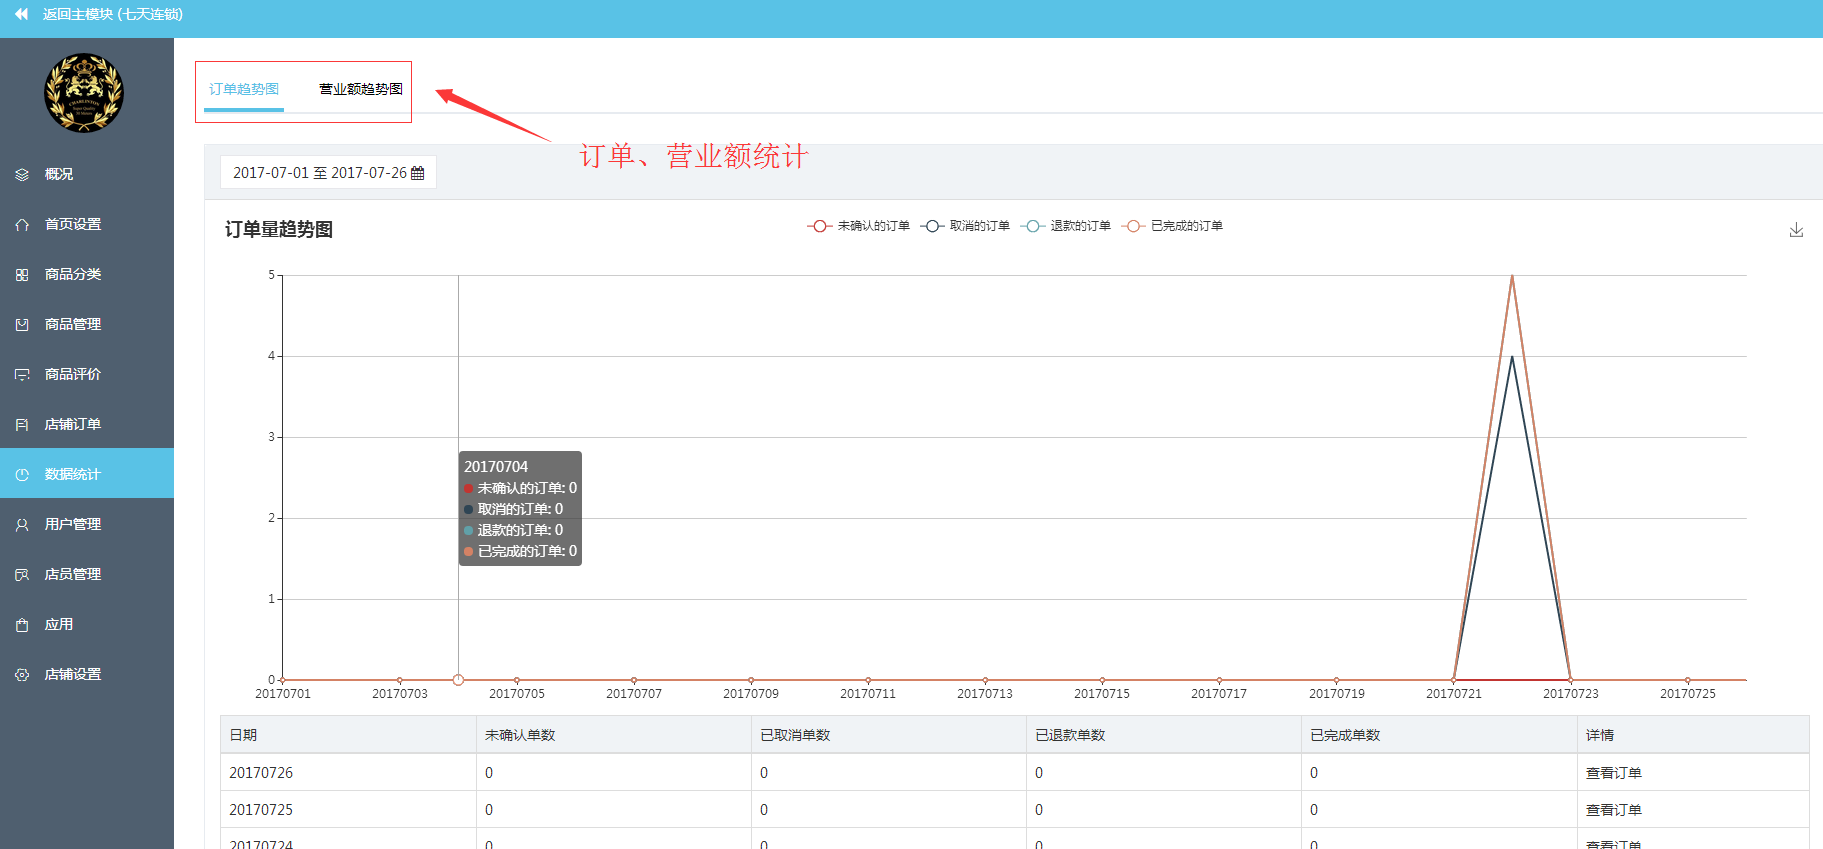
Task: Open the date range picker field
Action: point(328,172)
